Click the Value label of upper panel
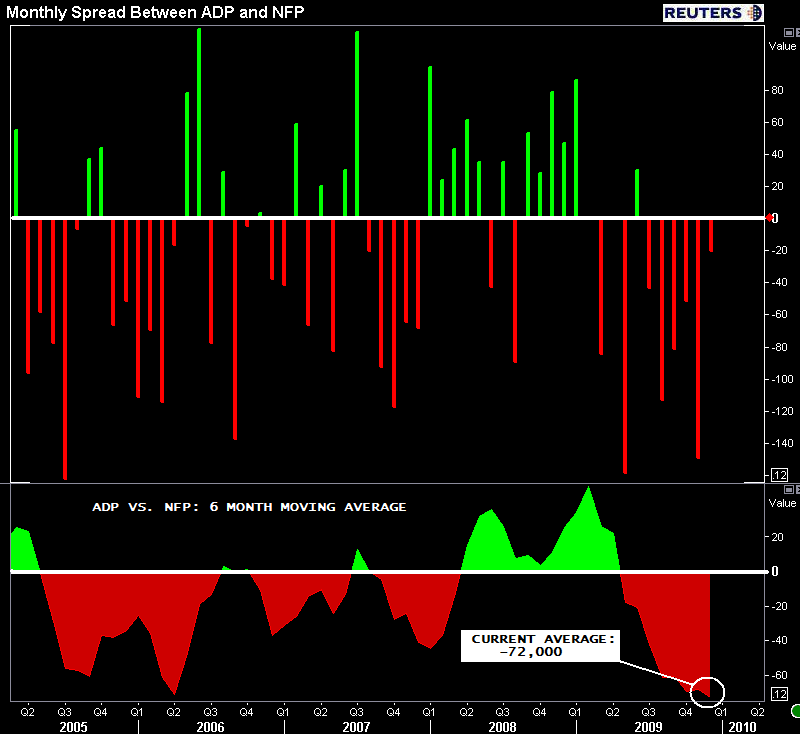 tap(782, 46)
